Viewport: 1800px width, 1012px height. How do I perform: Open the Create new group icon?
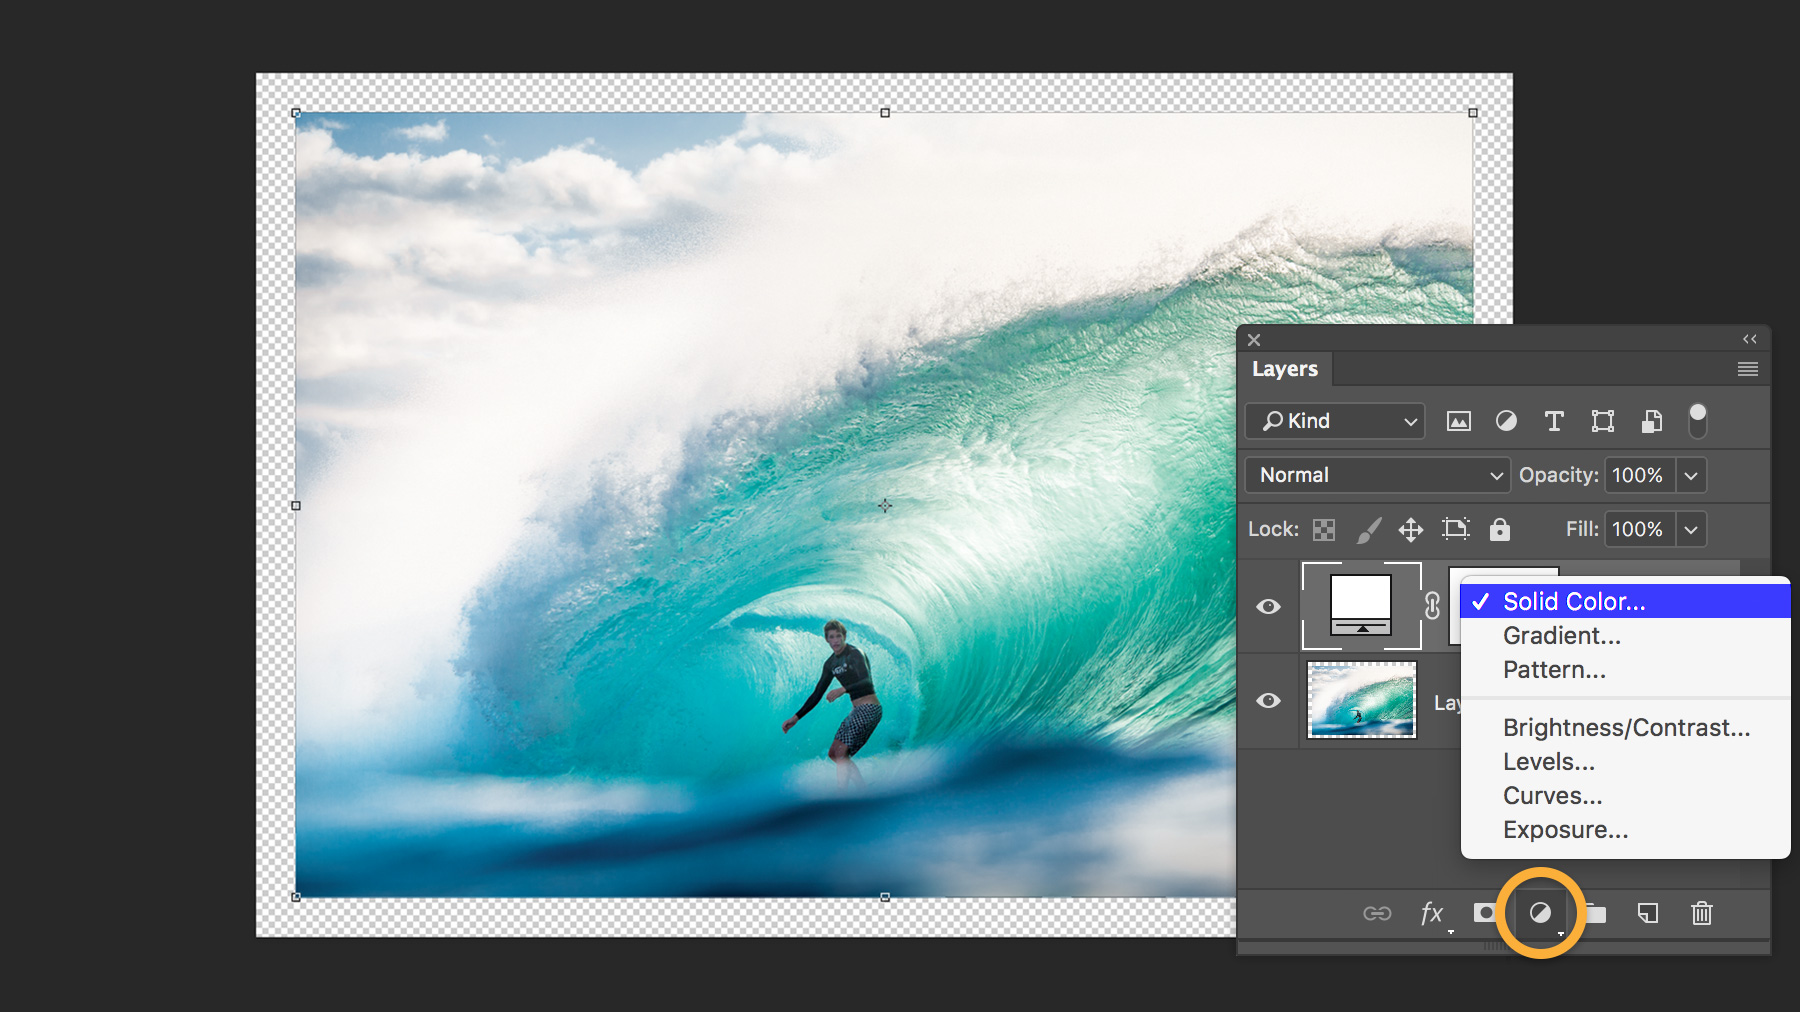(1594, 913)
